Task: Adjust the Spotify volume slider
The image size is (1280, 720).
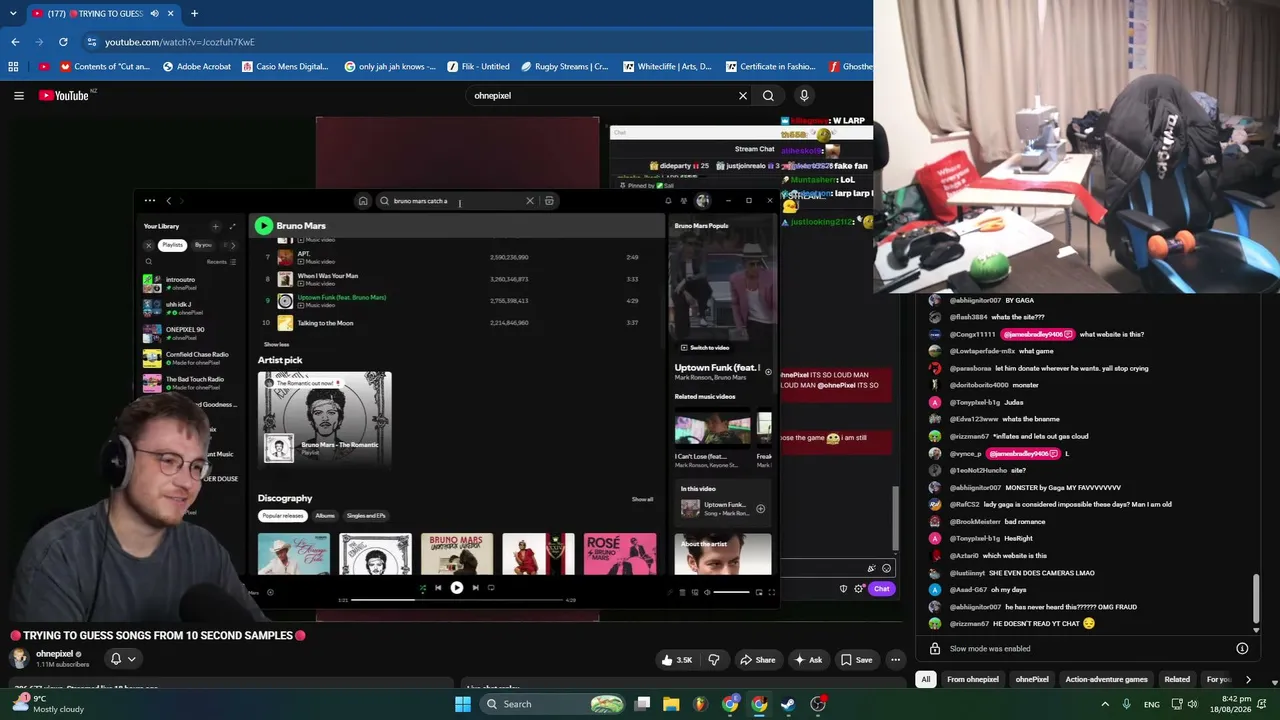Action: (x=731, y=592)
